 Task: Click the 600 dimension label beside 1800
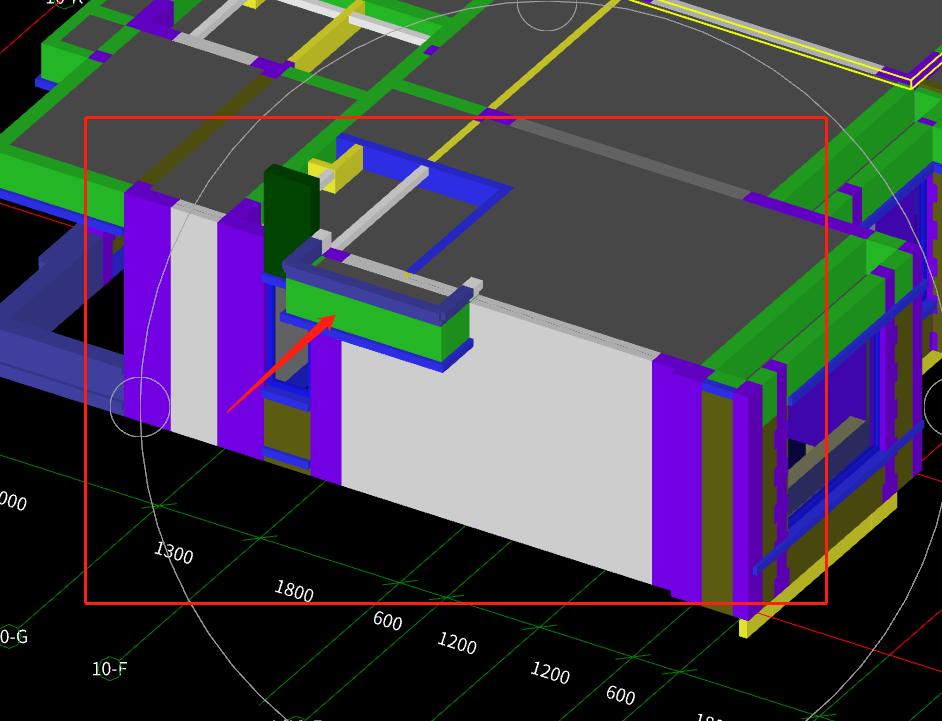[387, 621]
